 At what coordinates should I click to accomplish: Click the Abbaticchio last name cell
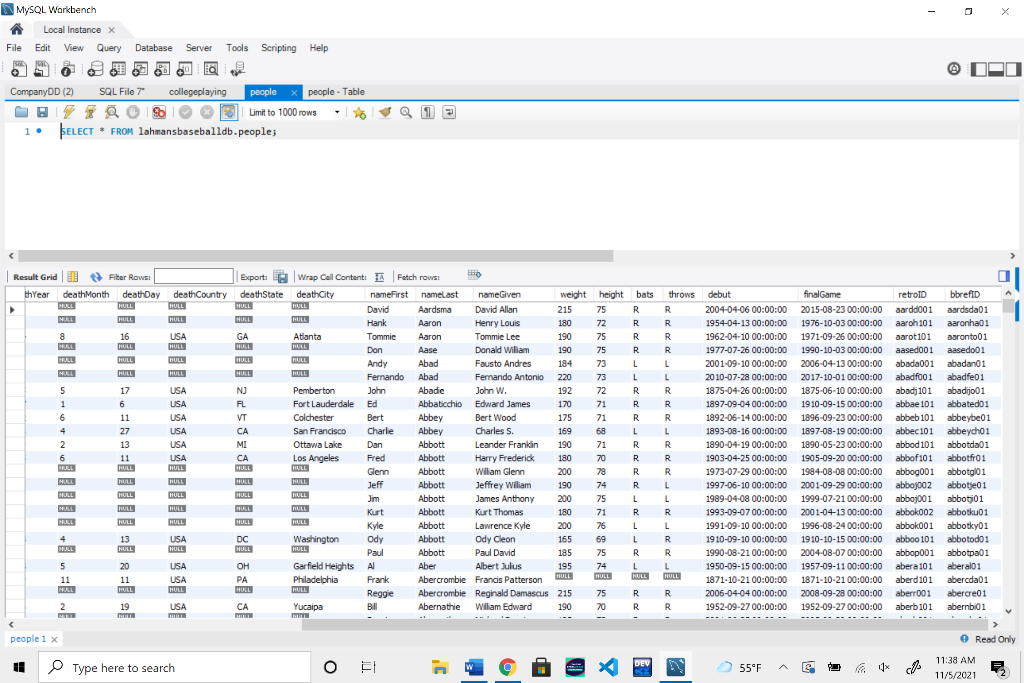coord(440,404)
